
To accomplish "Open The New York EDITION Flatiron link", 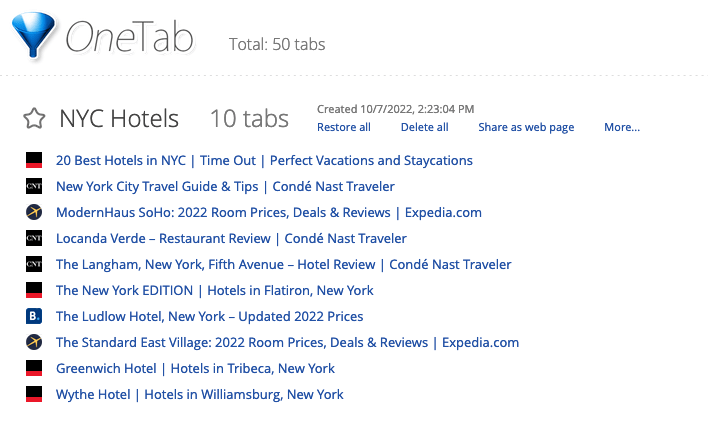I will (x=214, y=290).
